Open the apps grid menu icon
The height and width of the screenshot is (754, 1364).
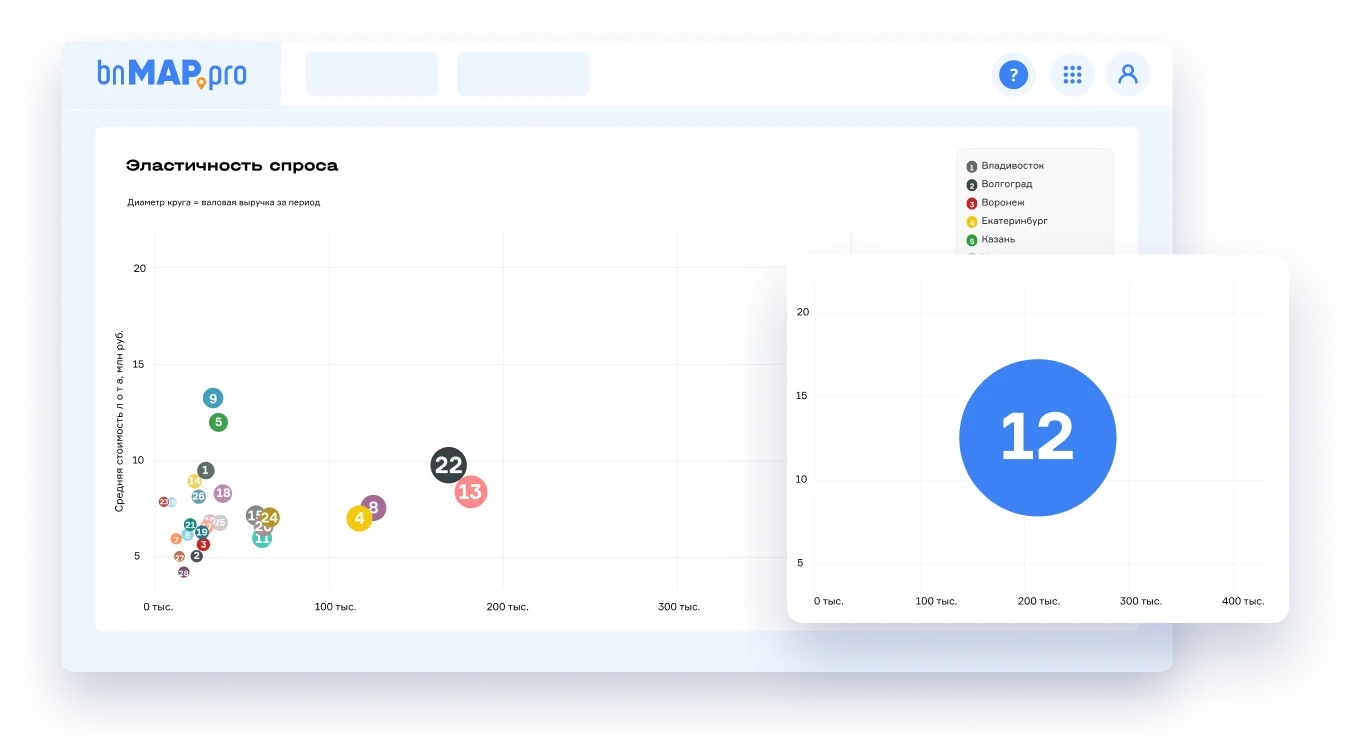(1072, 75)
